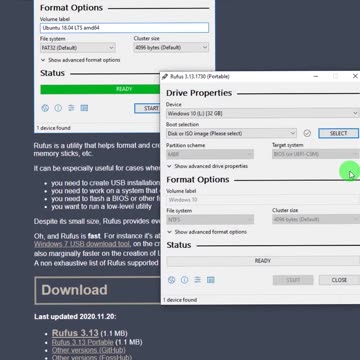Click the READY status bar in Rufus window
The image size is (360, 360).
pyautogui.click(x=263, y=261)
